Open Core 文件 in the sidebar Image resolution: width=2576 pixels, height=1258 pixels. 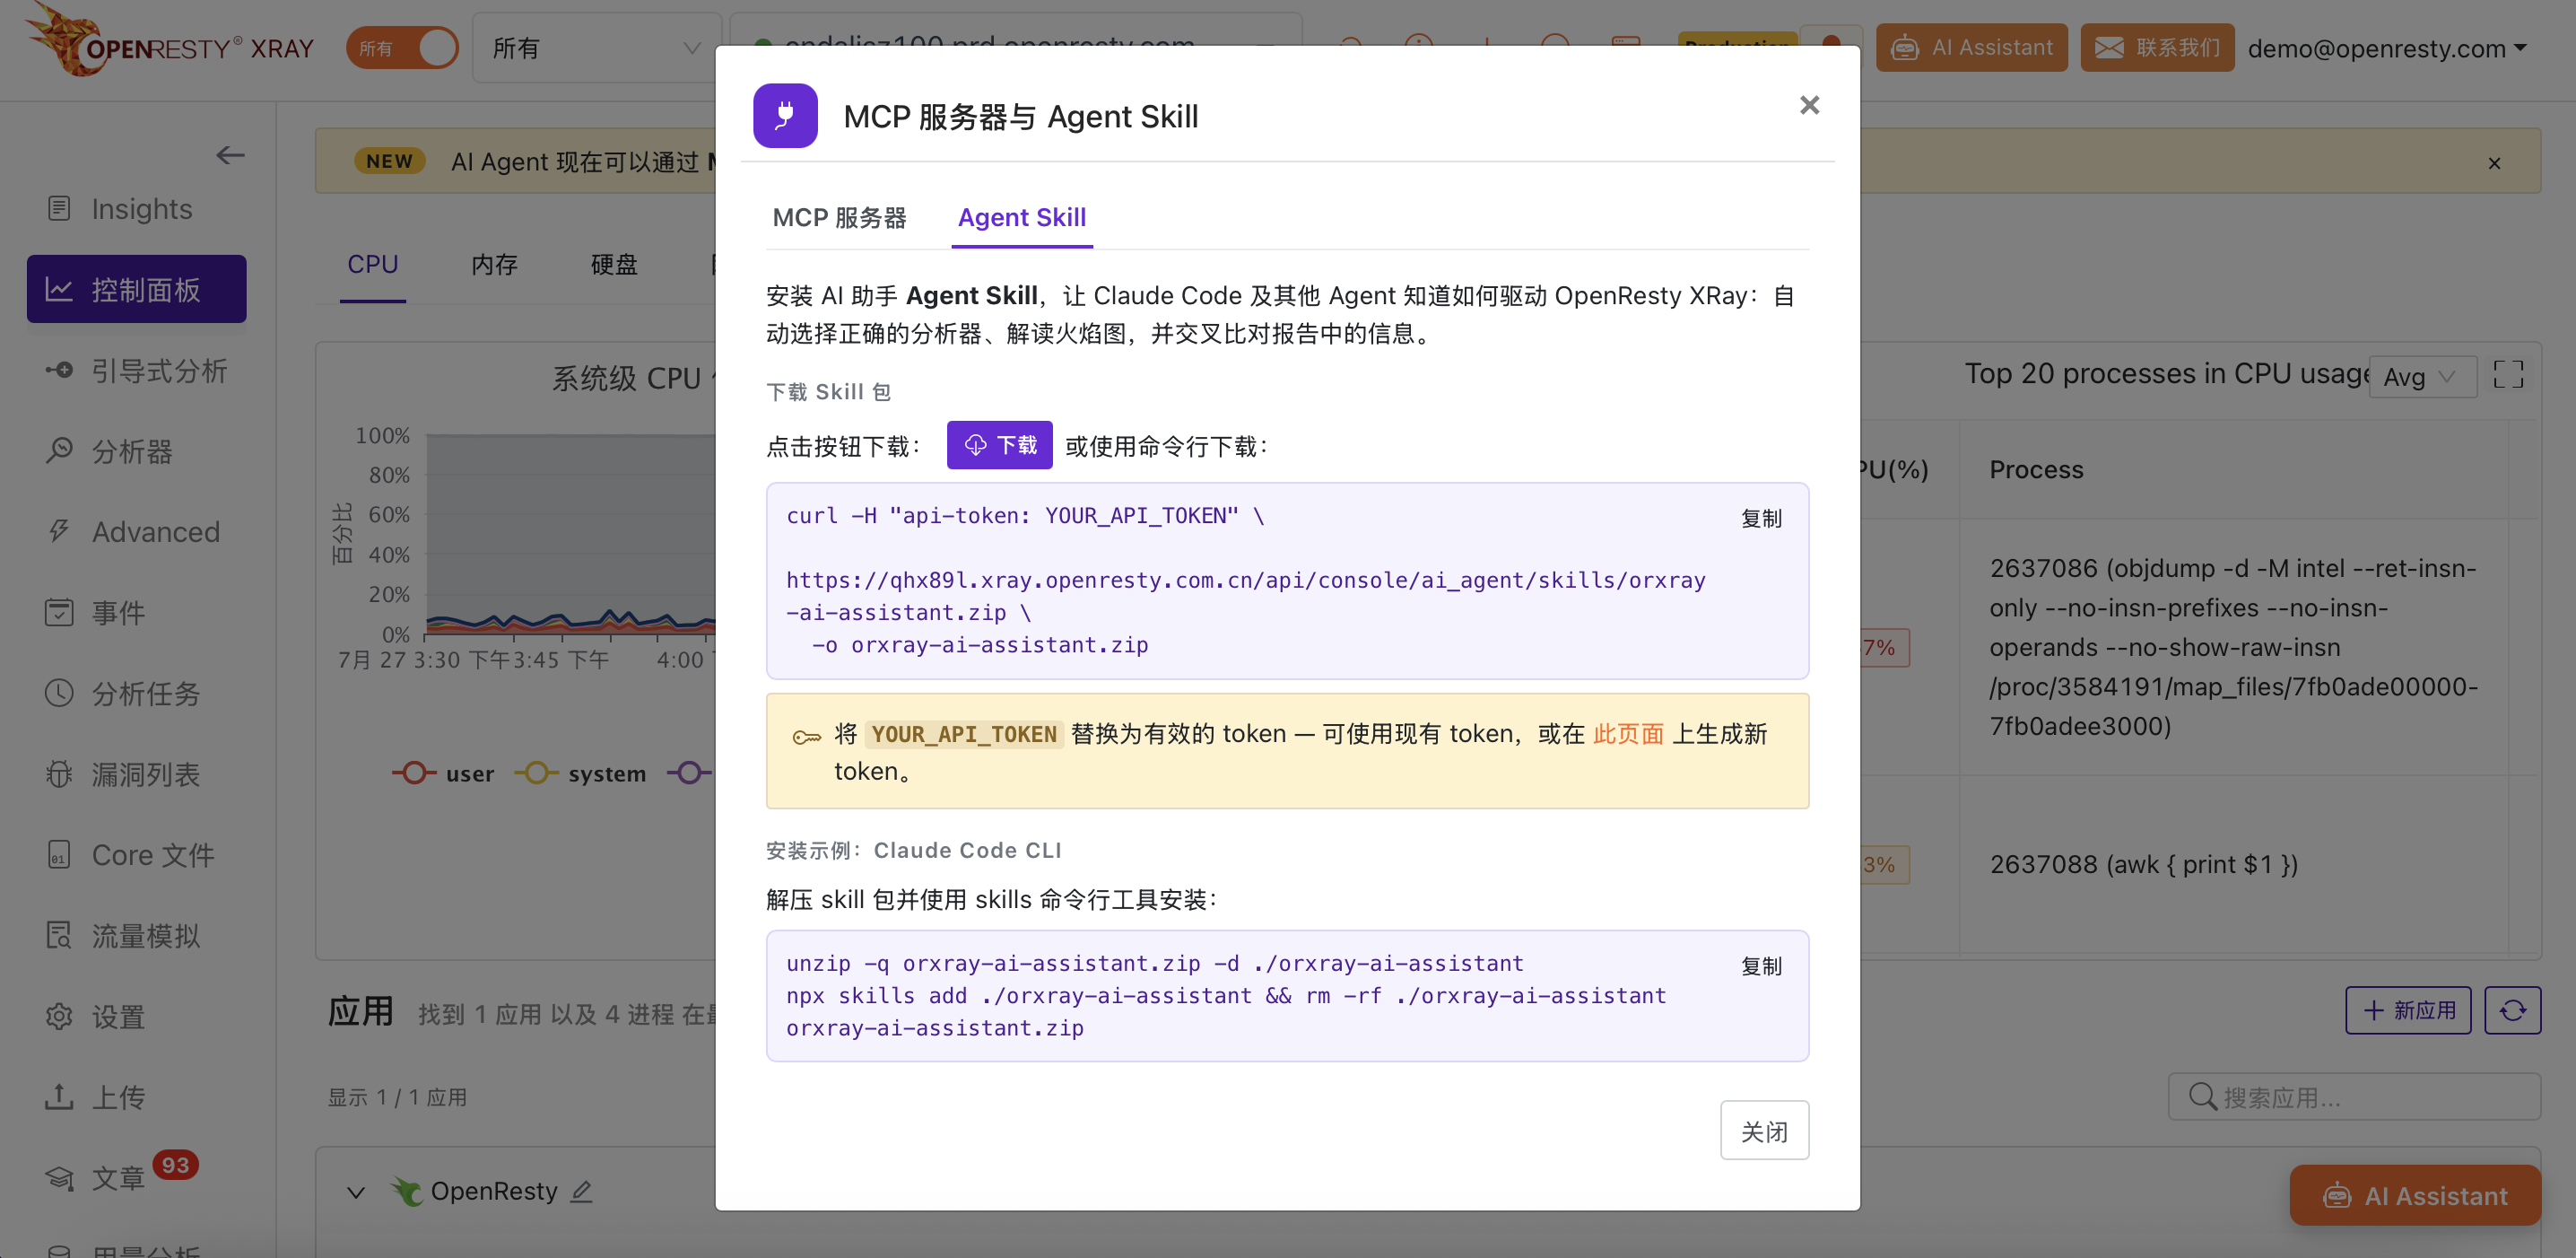coord(137,855)
